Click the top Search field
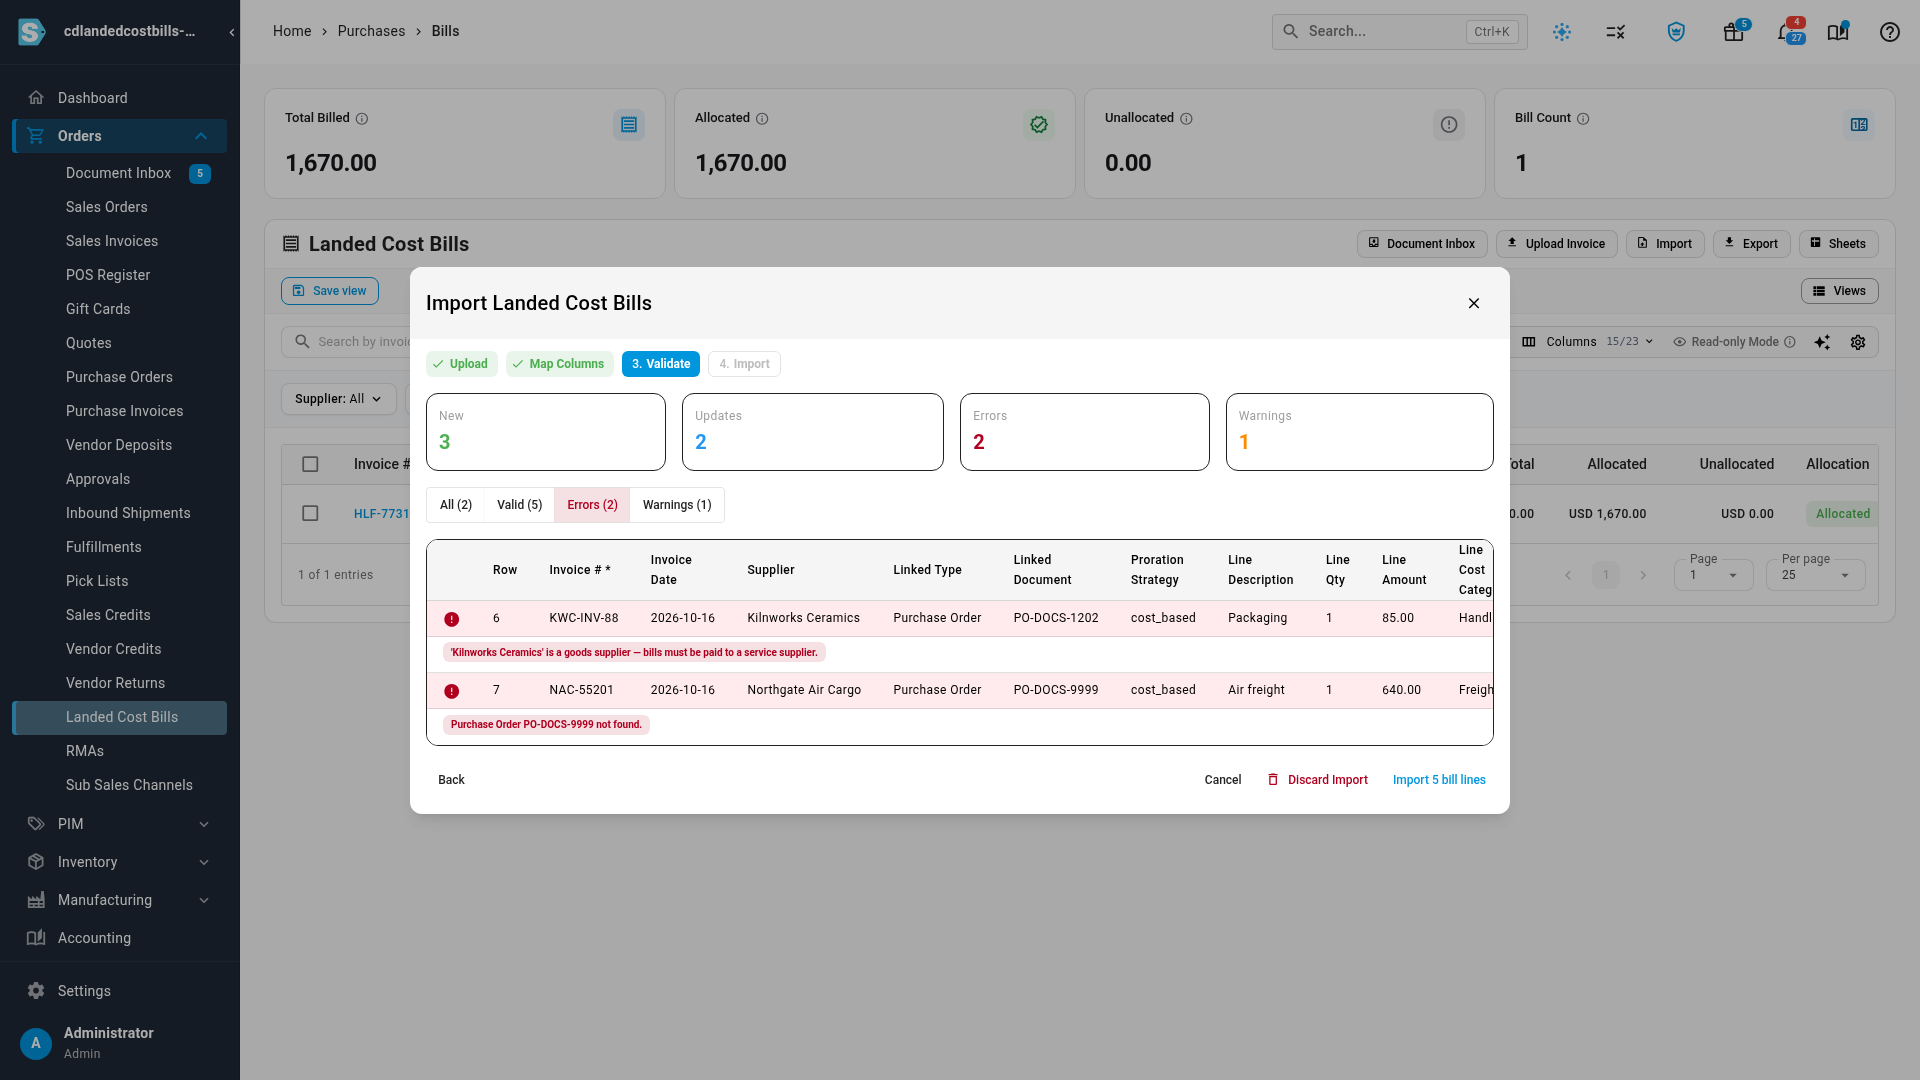Viewport: 1920px width, 1080px height. point(1399,32)
